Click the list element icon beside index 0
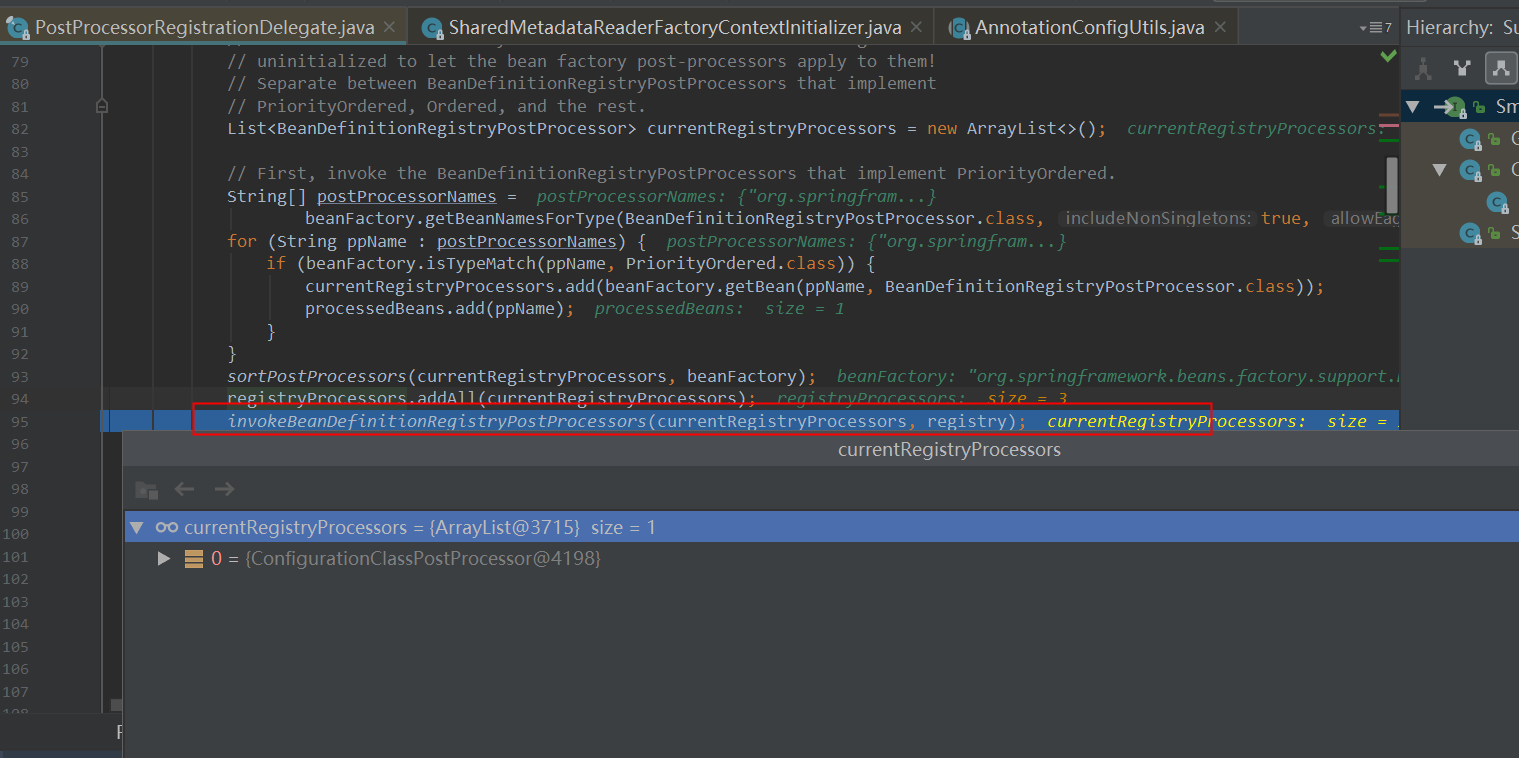This screenshot has width=1519, height=758. click(194, 559)
